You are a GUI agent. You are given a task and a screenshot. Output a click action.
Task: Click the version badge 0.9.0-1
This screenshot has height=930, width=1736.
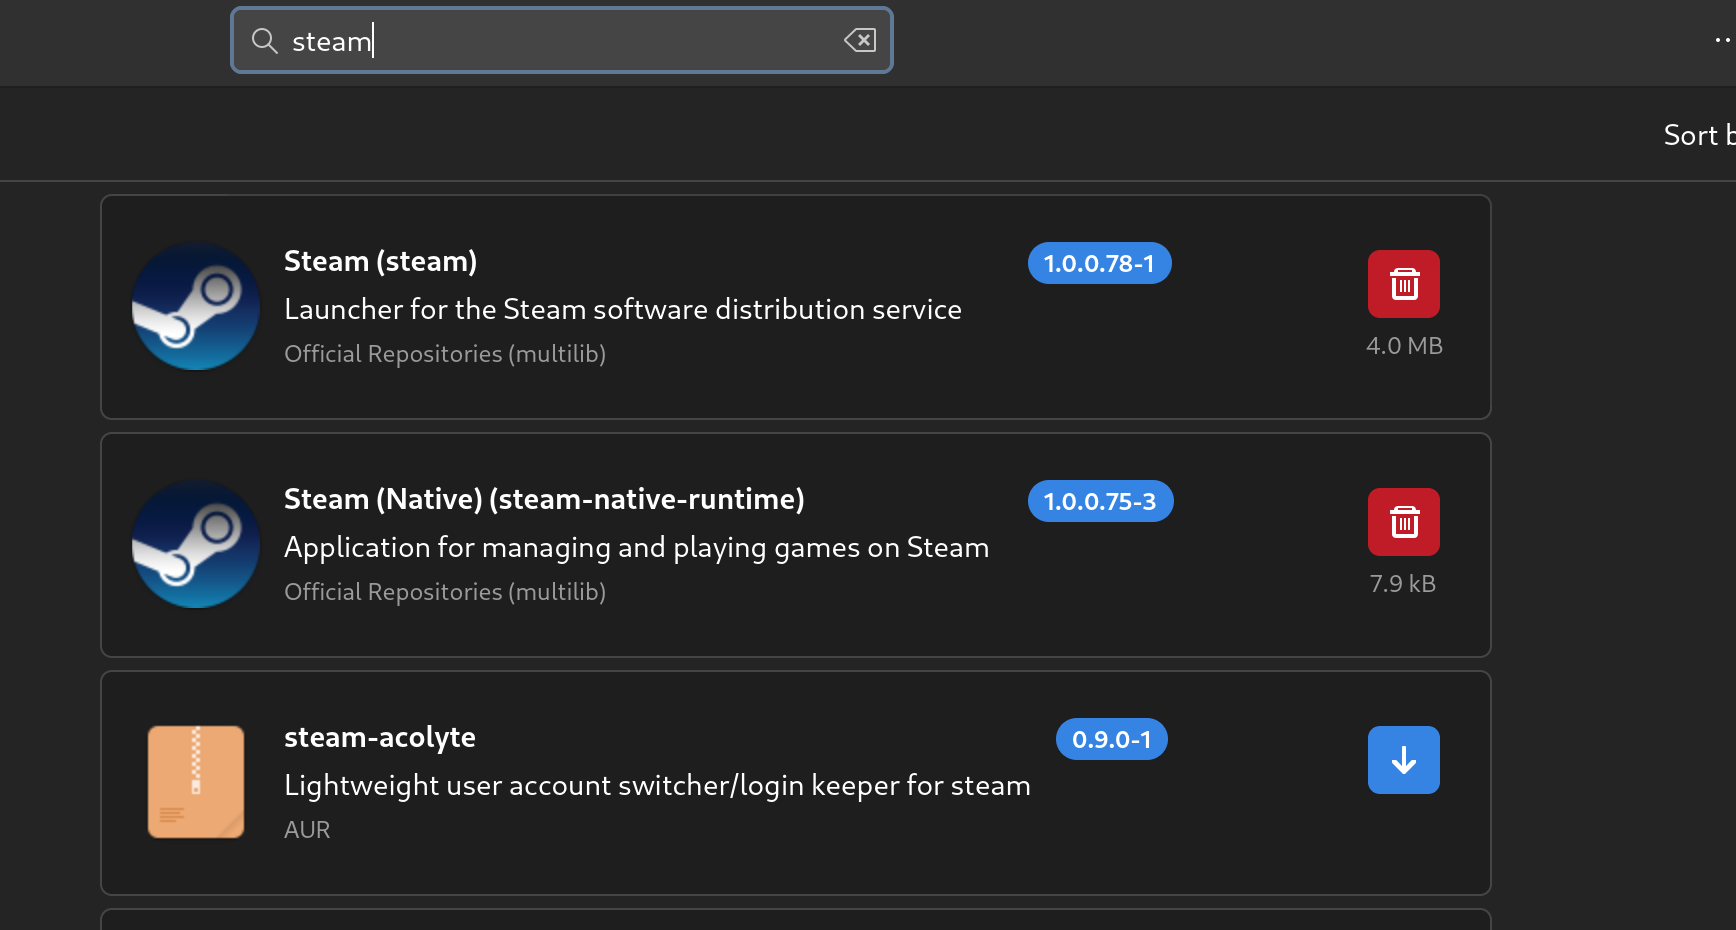pyautogui.click(x=1112, y=739)
